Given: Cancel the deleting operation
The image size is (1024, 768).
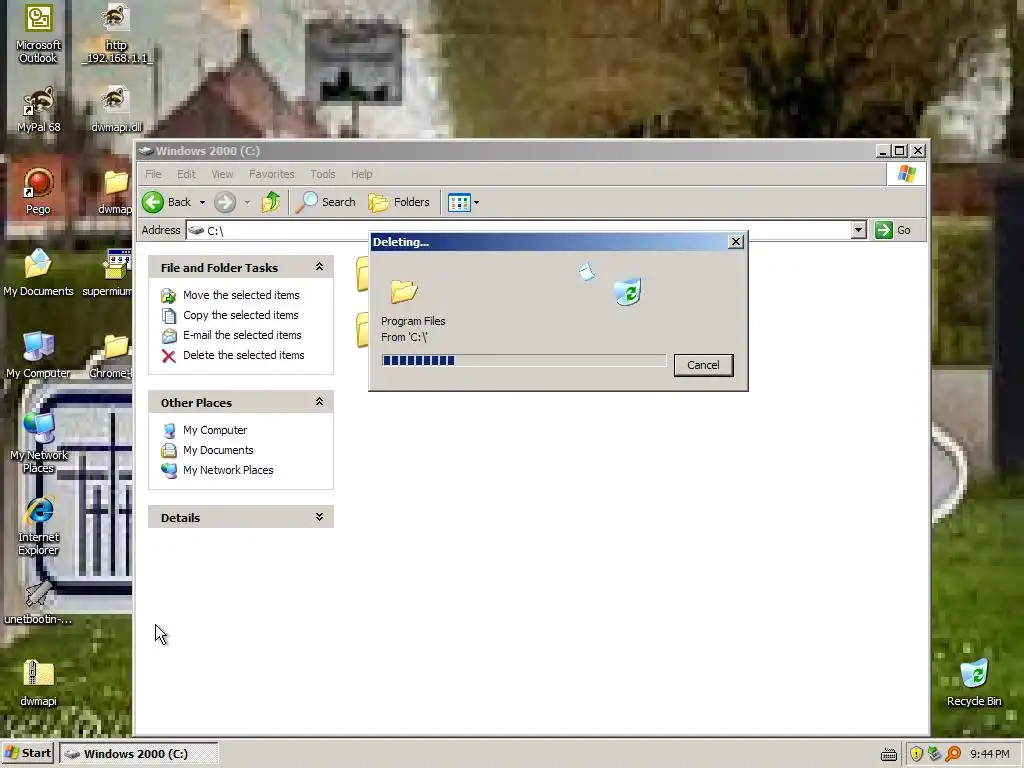Looking at the screenshot, I should click(703, 365).
